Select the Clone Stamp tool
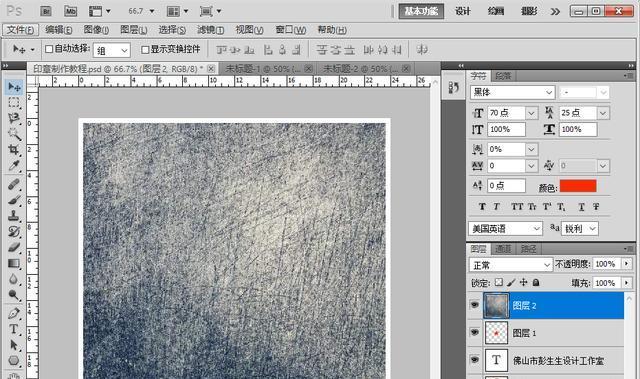This screenshot has width=640, height=379. 13,215
